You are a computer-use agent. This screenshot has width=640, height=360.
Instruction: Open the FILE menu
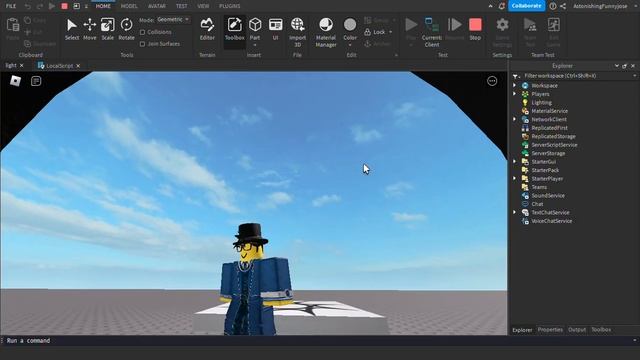click(11, 6)
